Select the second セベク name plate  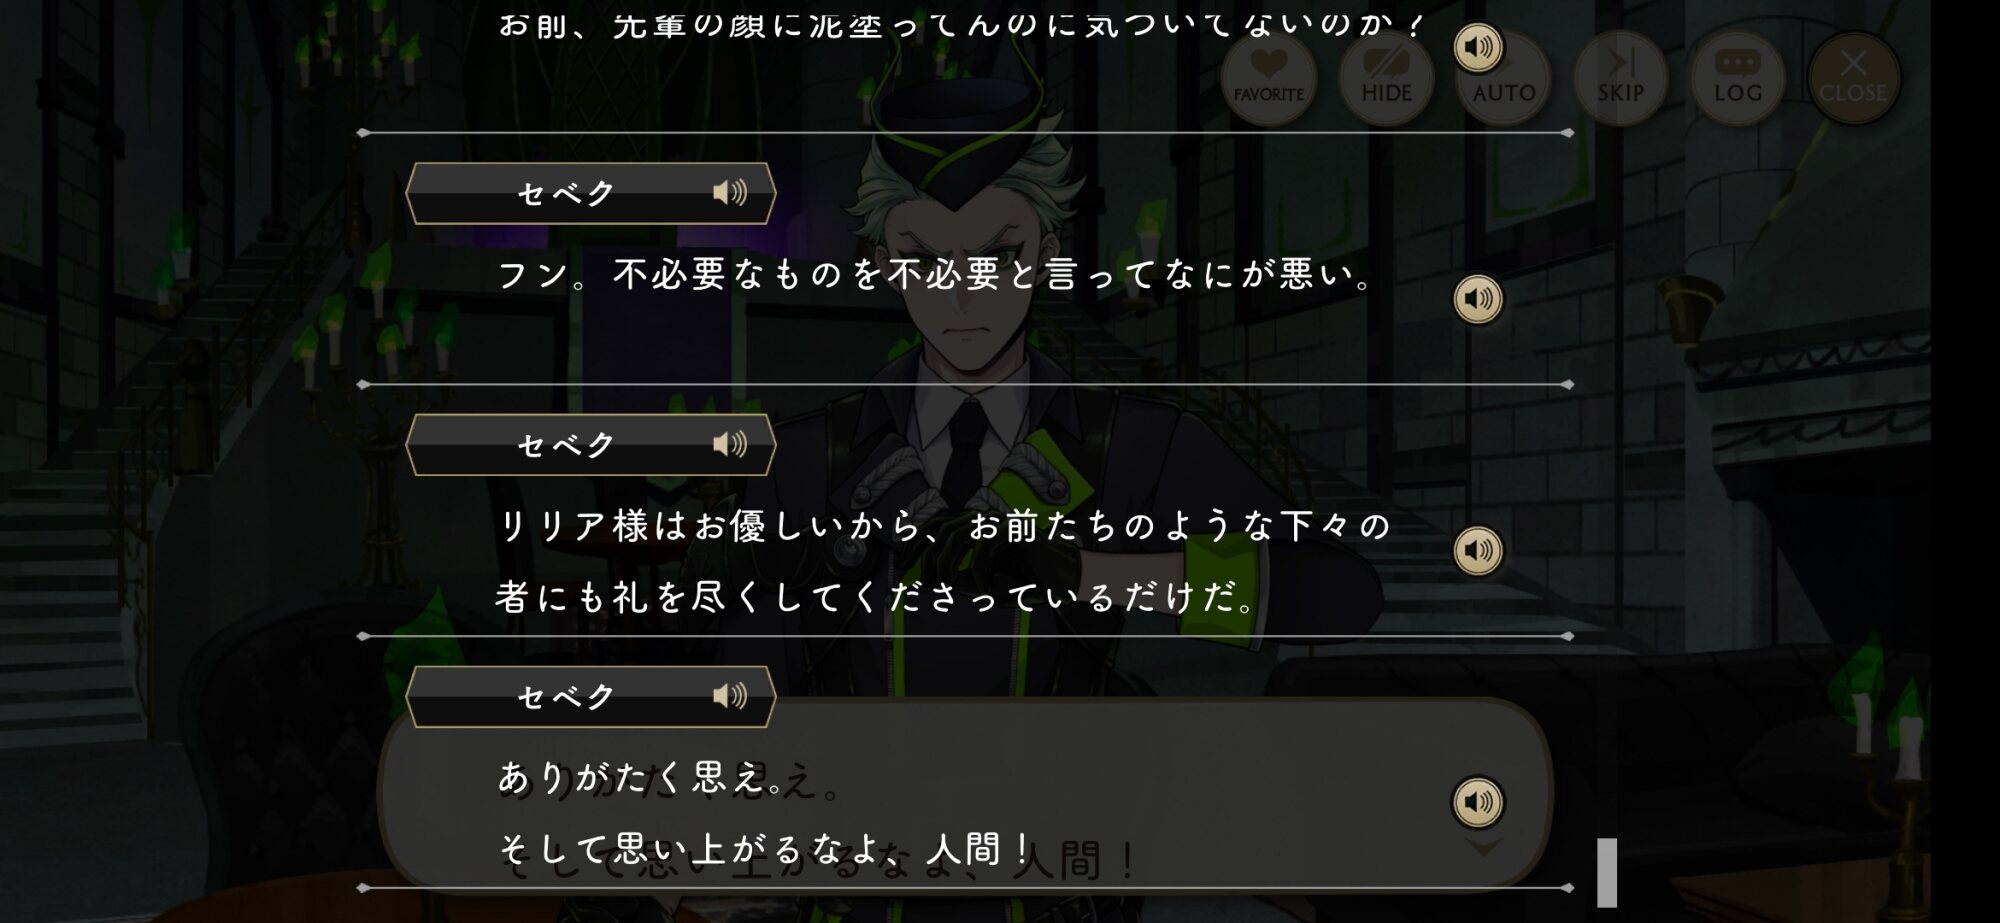590,445
